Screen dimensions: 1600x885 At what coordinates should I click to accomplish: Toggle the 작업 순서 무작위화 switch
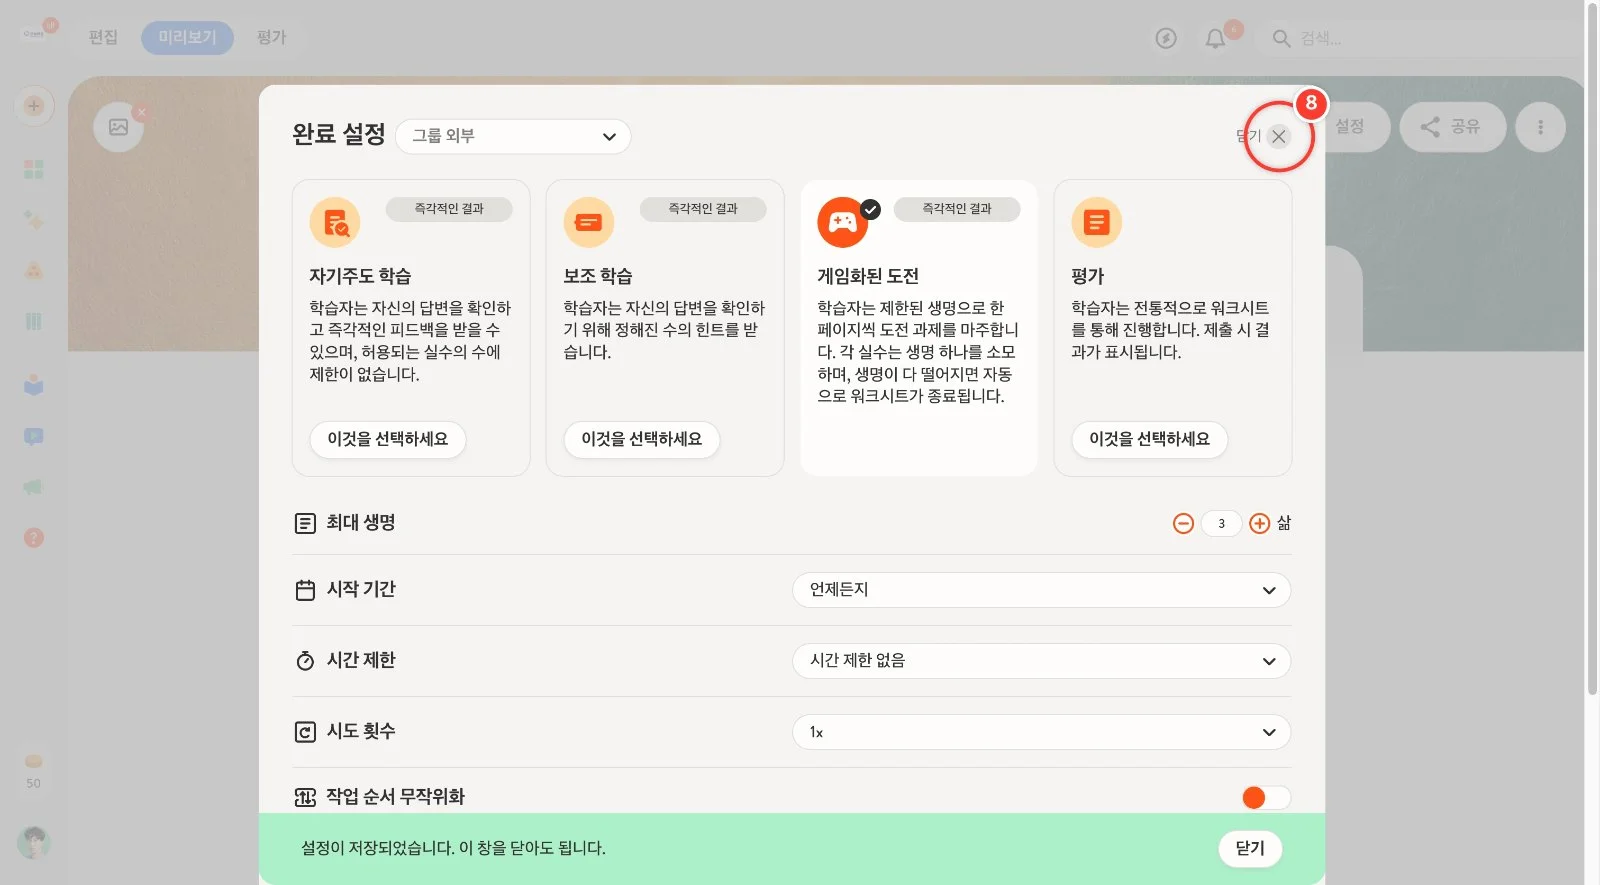pos(1266,797)
